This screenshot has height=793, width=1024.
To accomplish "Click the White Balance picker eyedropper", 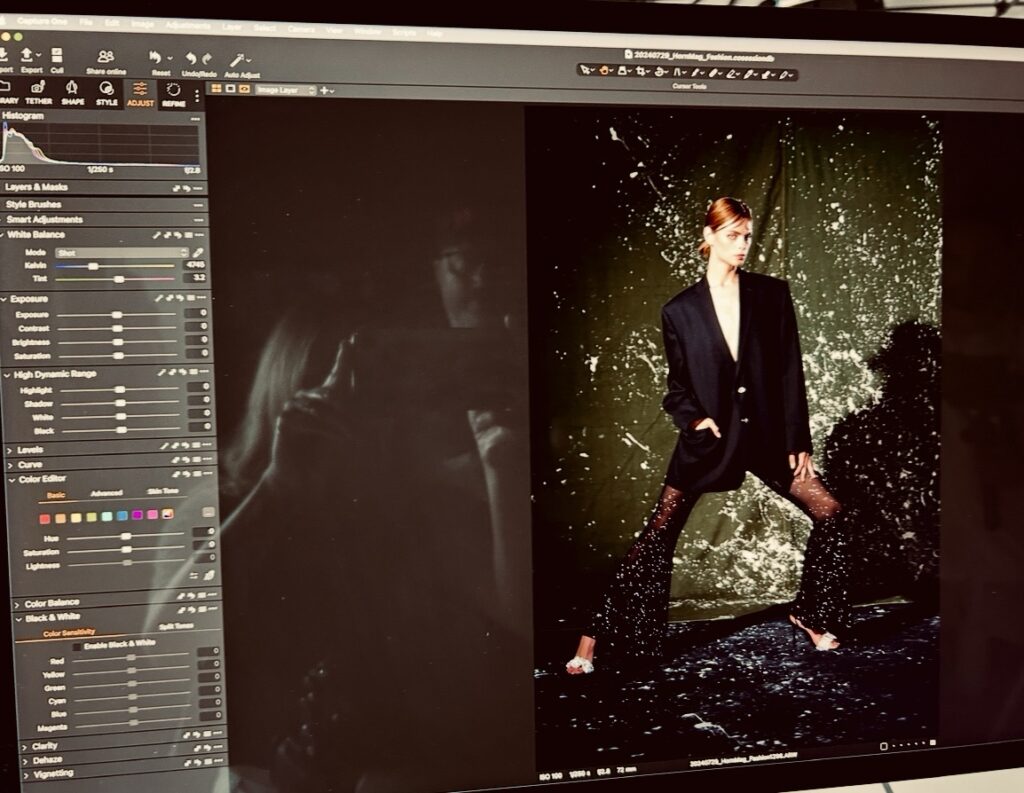I will tap(197, 252).
